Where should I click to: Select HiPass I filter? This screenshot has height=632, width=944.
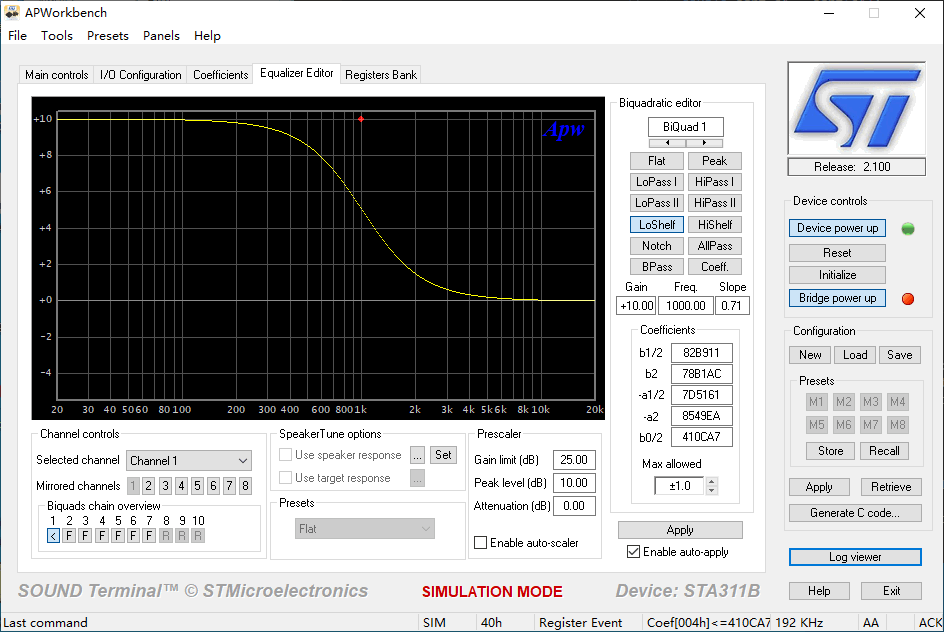click(715, 182)
